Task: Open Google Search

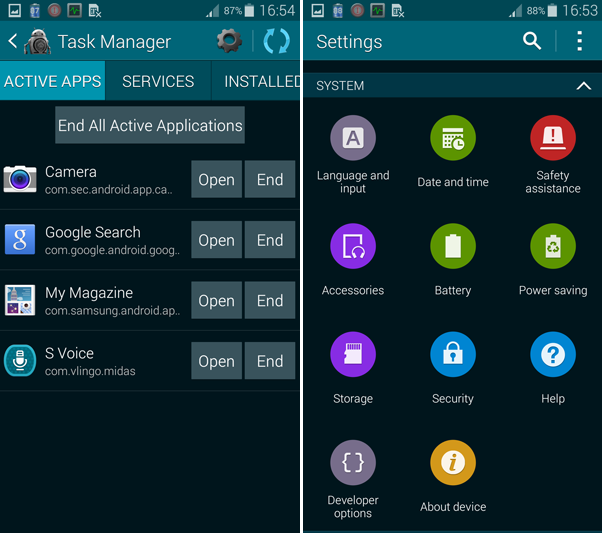Action: [x=217, y=240]
